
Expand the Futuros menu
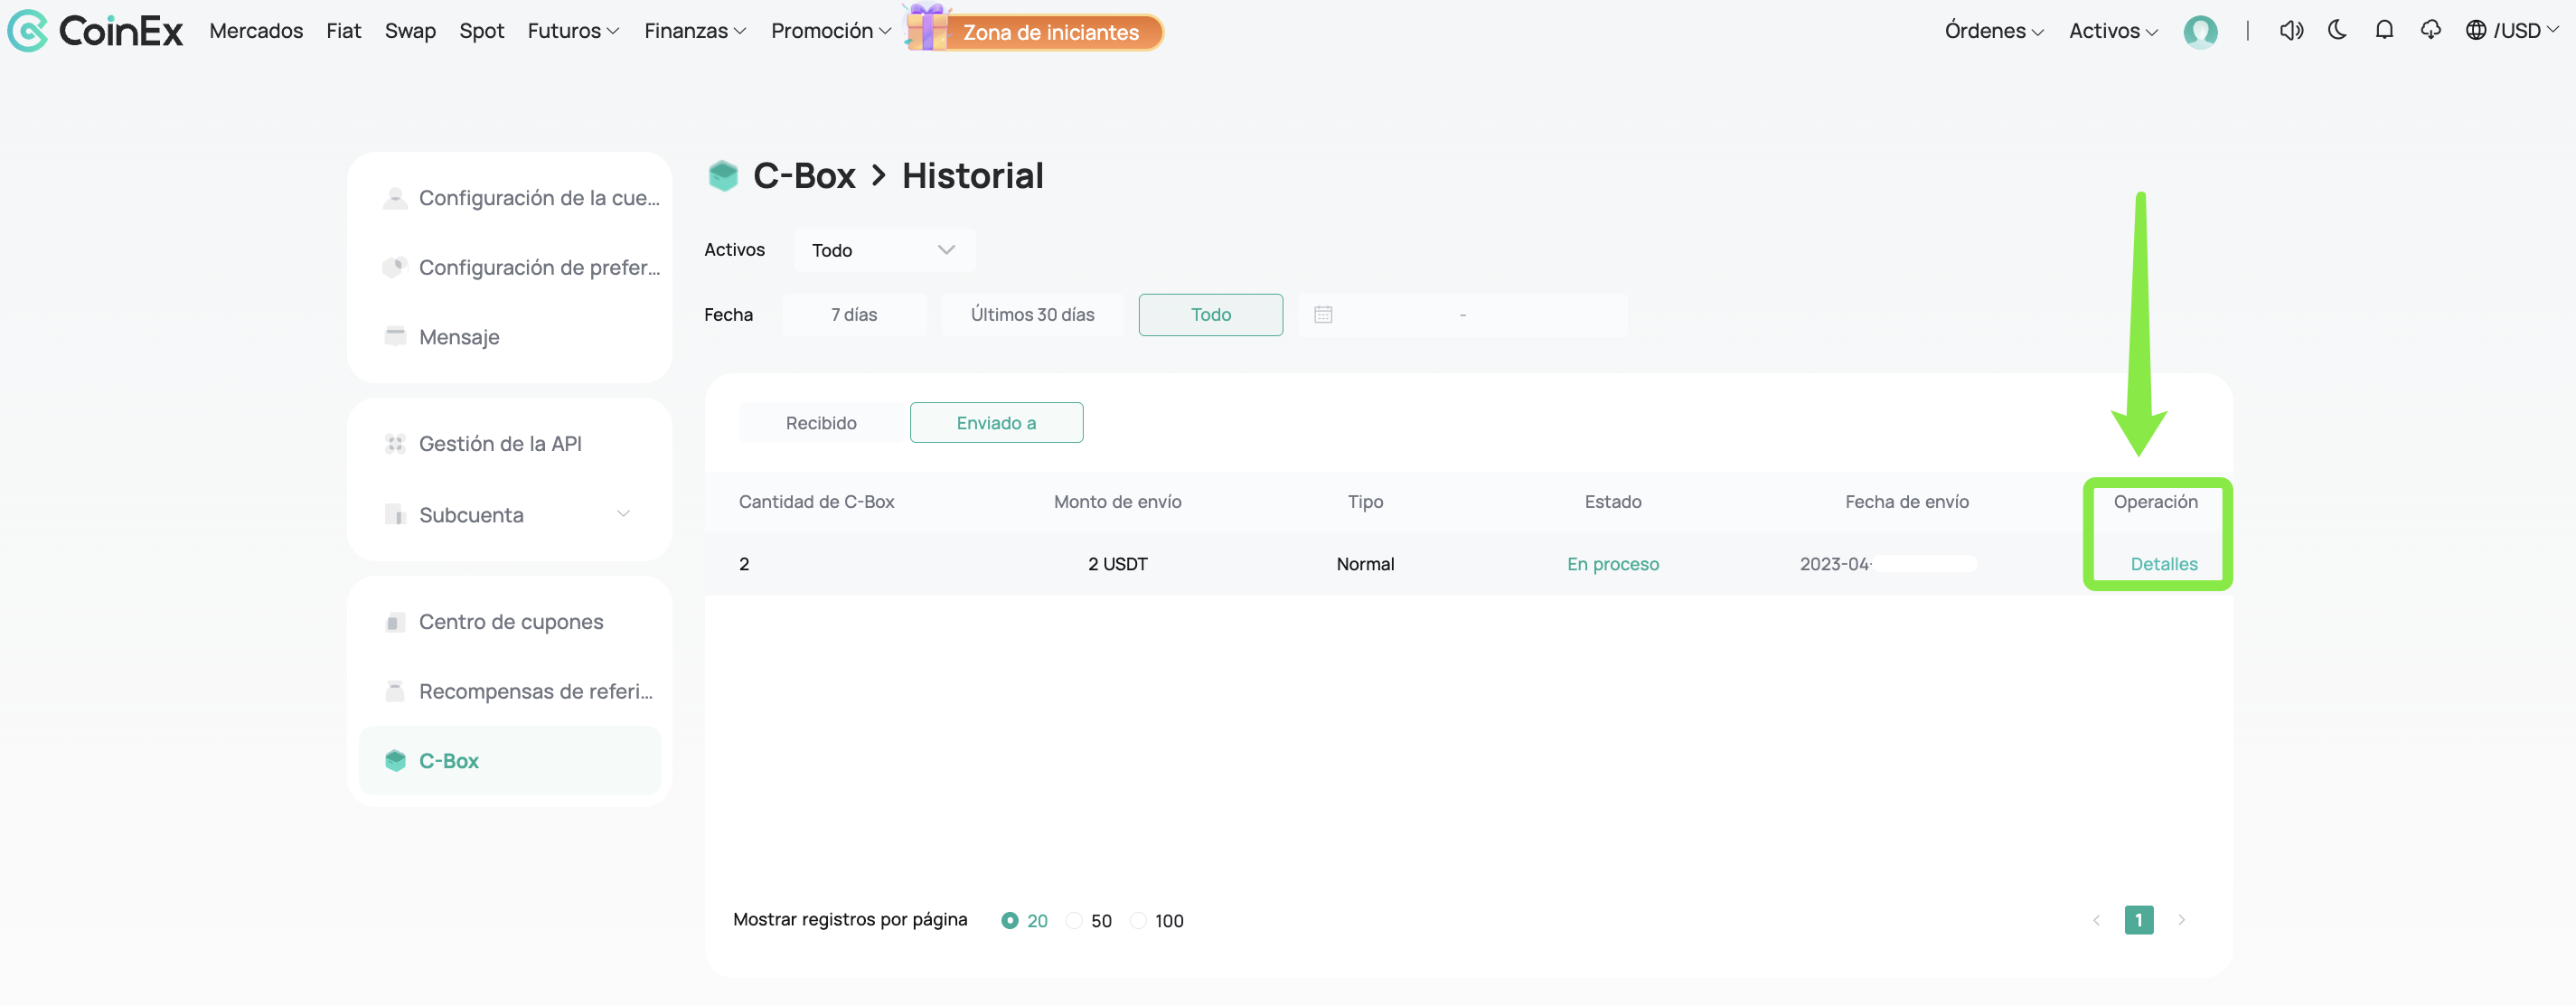pos(573,31)
